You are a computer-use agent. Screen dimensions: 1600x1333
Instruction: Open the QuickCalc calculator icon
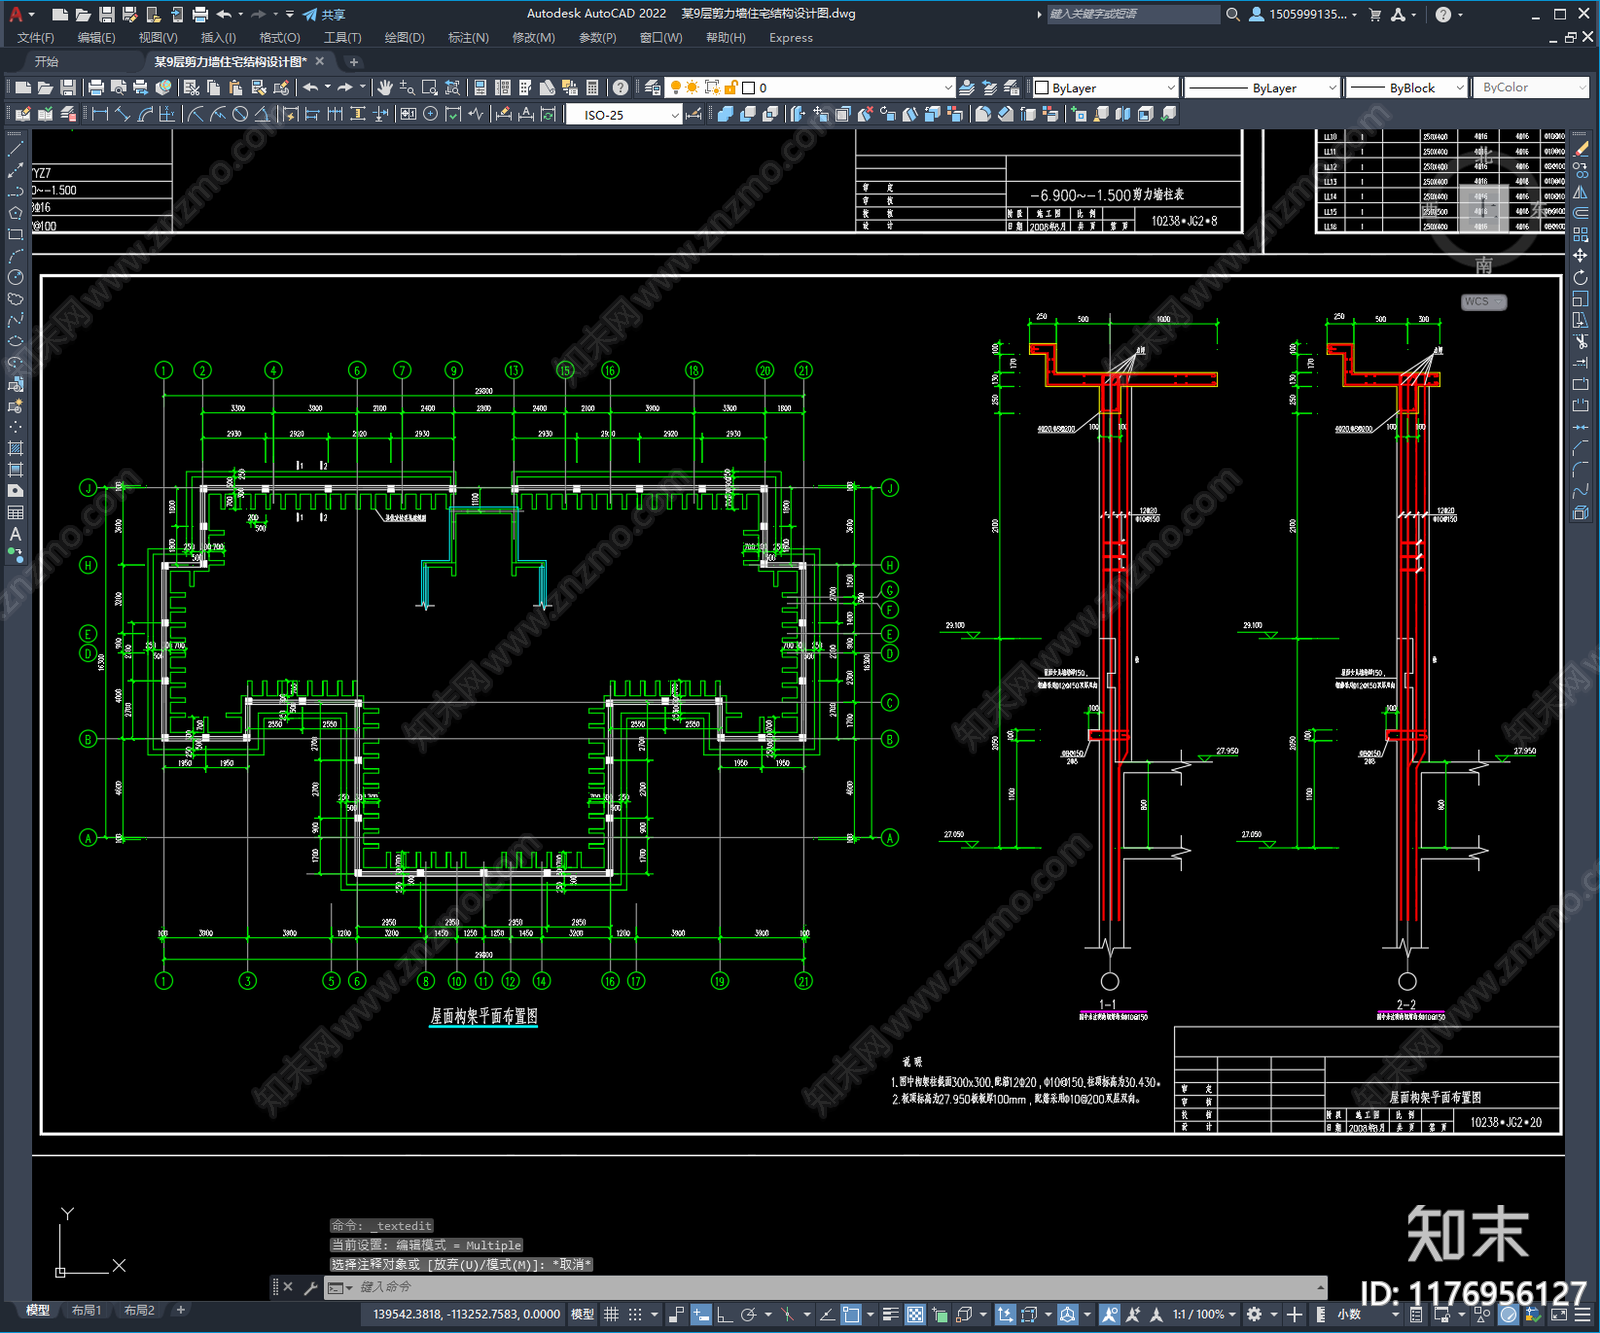592,88
